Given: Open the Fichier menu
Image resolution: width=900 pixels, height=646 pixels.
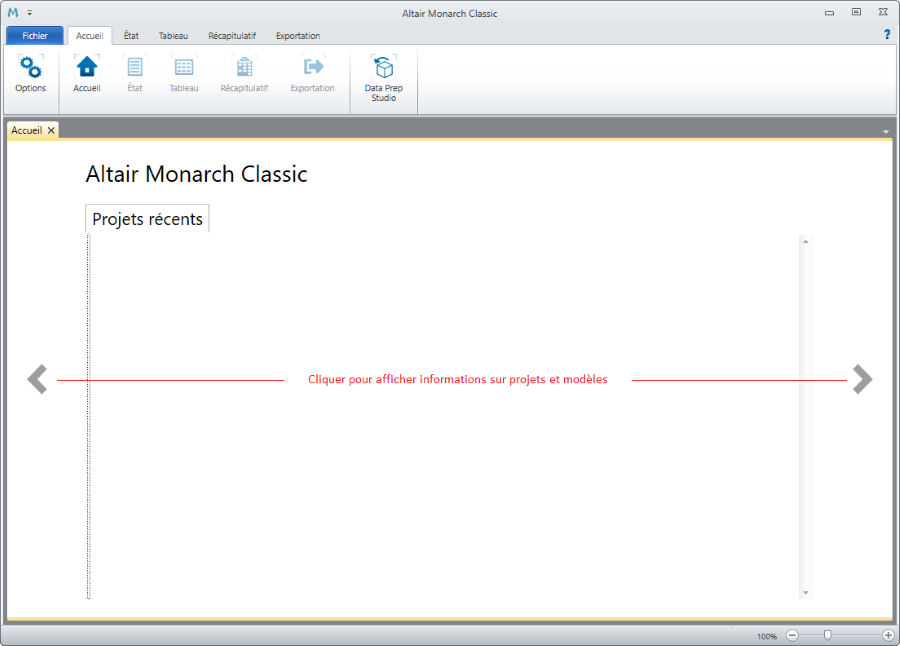Looking at the screenshot, I should point(35,36).
